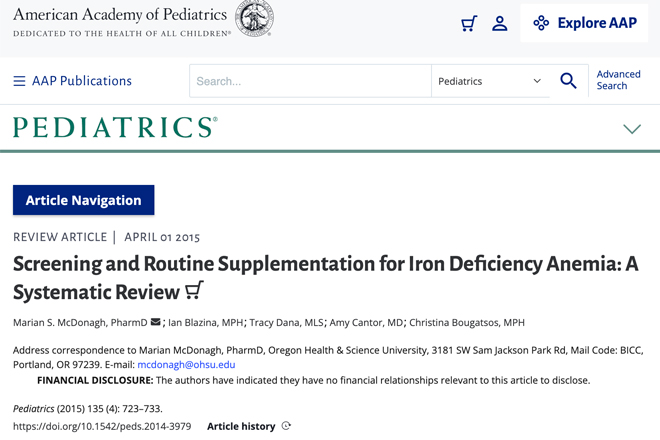
Task: Click the PEDIATRICS journal logo
Action: (115, 127)
